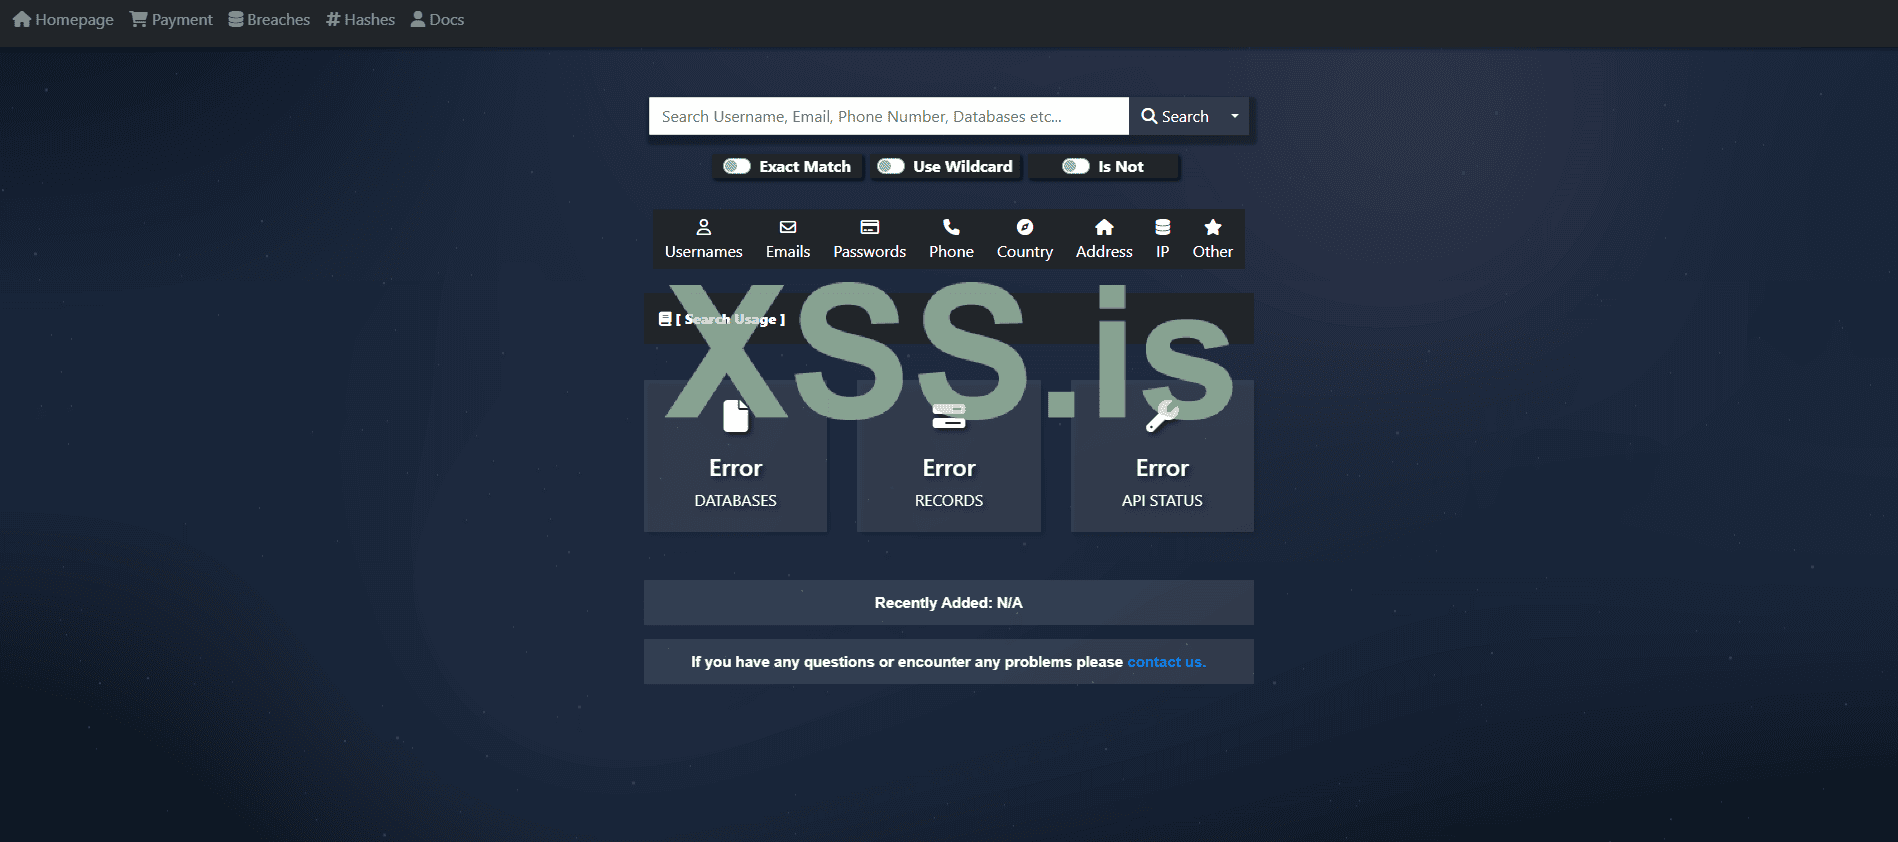The height and width of the screenshot is (842, 1898).
Task: Open the Hashes nav item
Action: click(360, 19)
